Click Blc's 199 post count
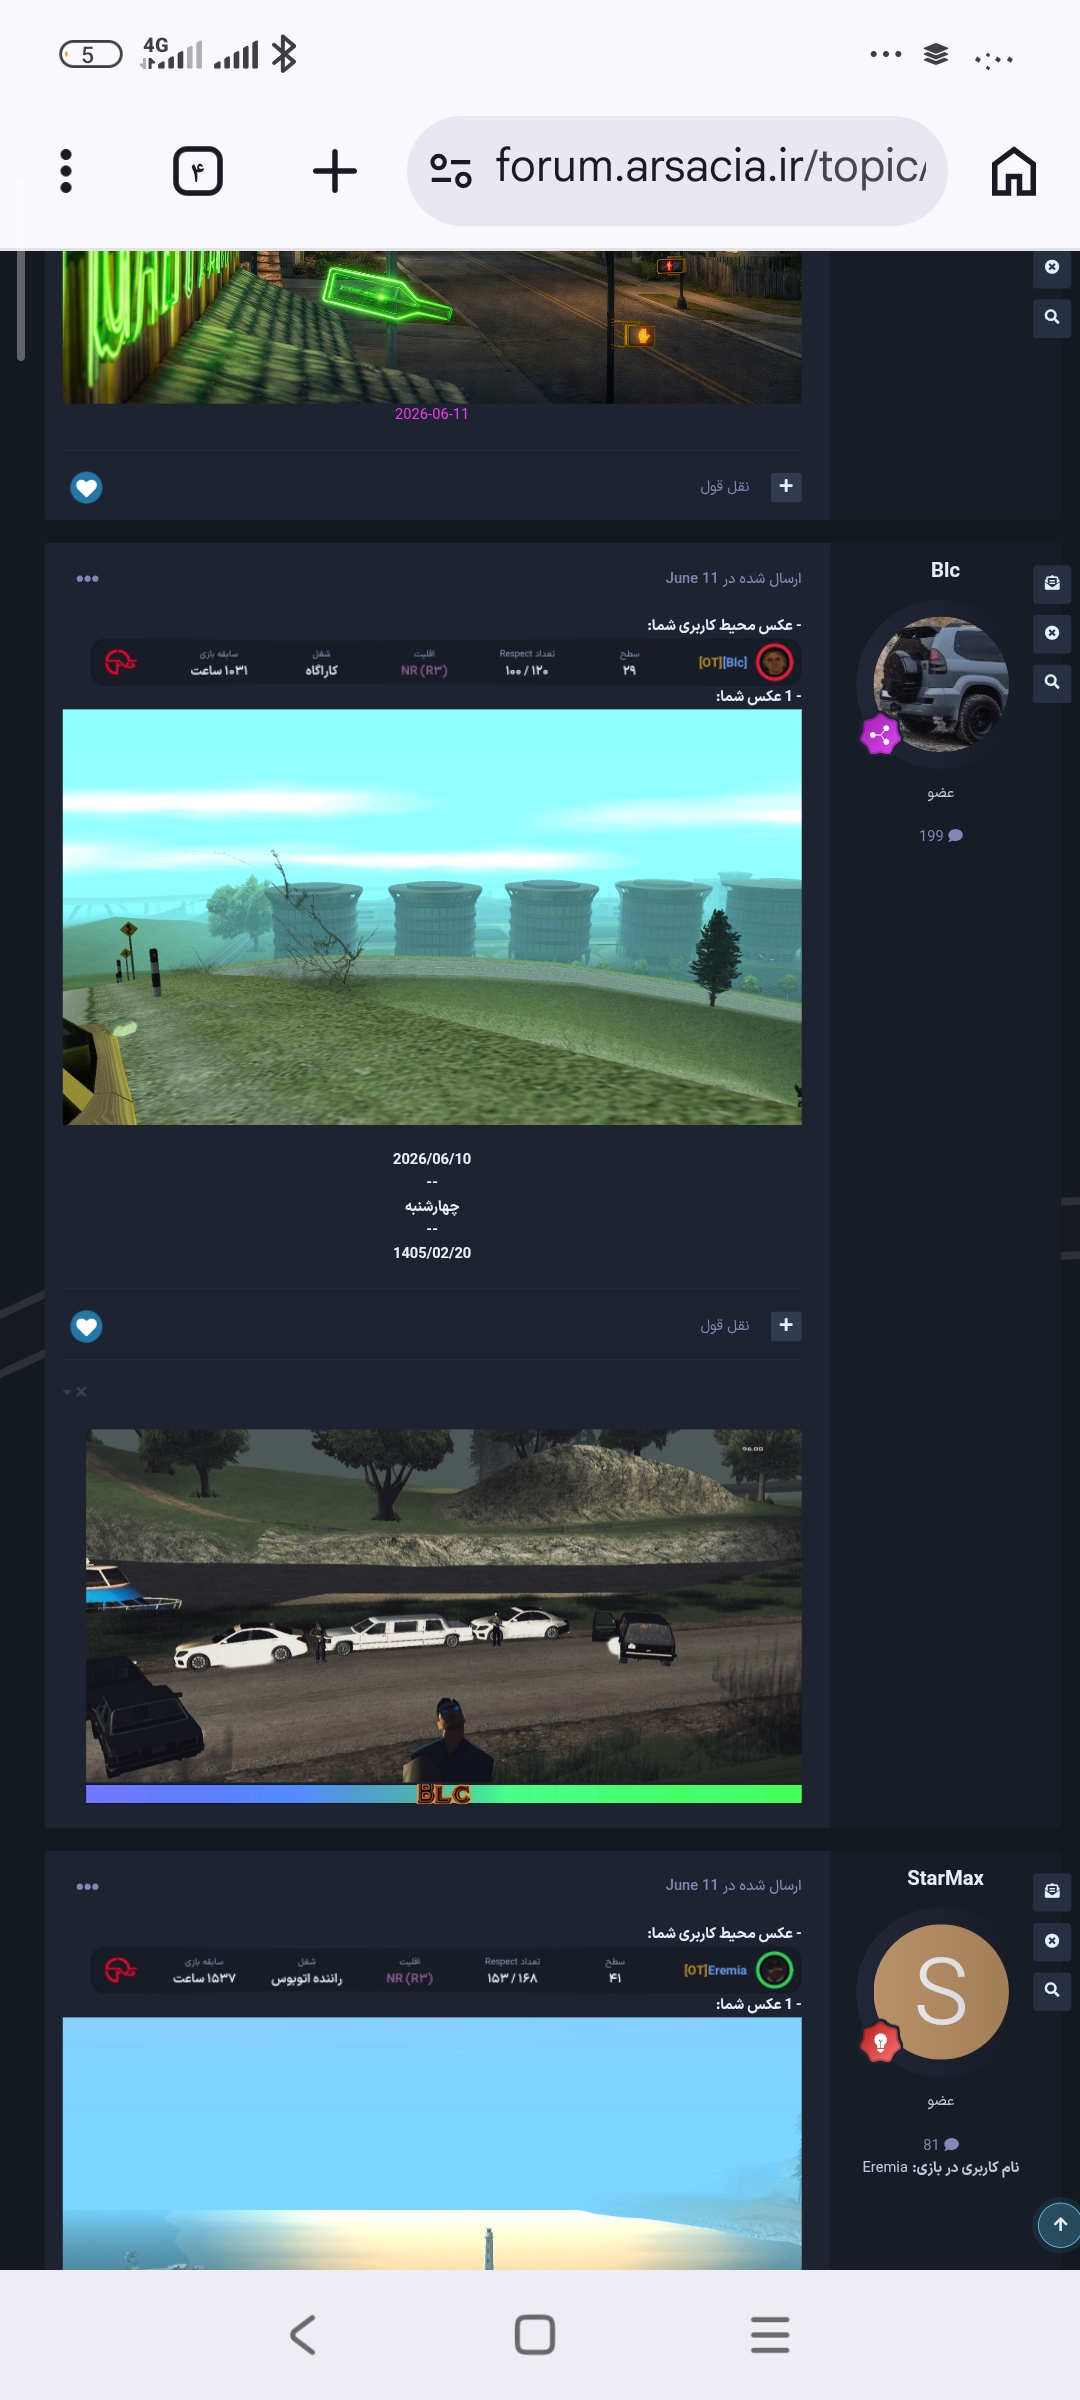This screenshot has width=1080, height=2400. click(x=940, y=836)
